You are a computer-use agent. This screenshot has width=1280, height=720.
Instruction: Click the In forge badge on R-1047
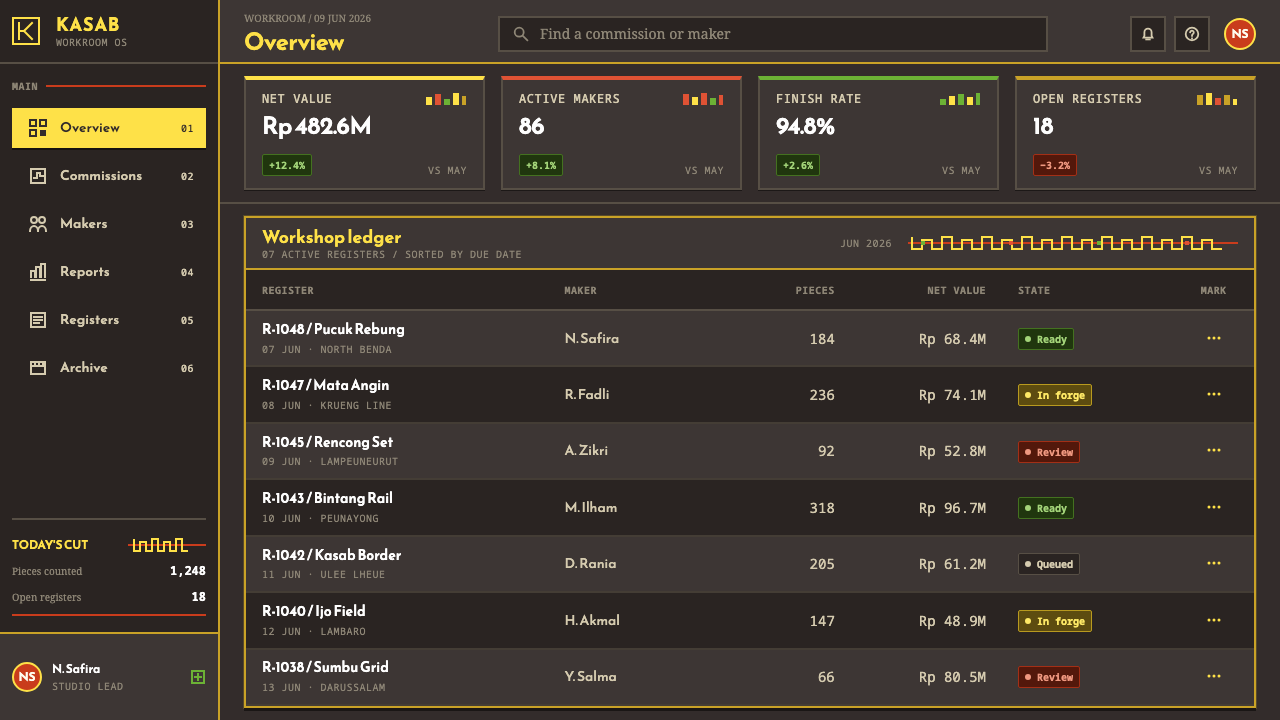tap(1055, 395)
